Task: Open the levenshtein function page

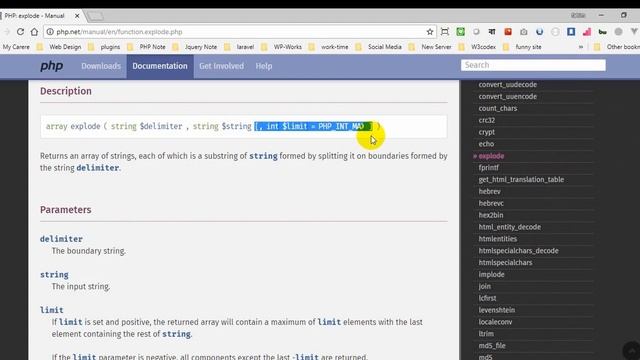Action: tap(497, 310)
